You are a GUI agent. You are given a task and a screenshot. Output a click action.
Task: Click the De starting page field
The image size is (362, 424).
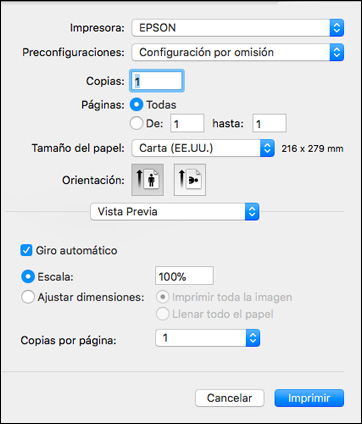[x=187, y=123]
